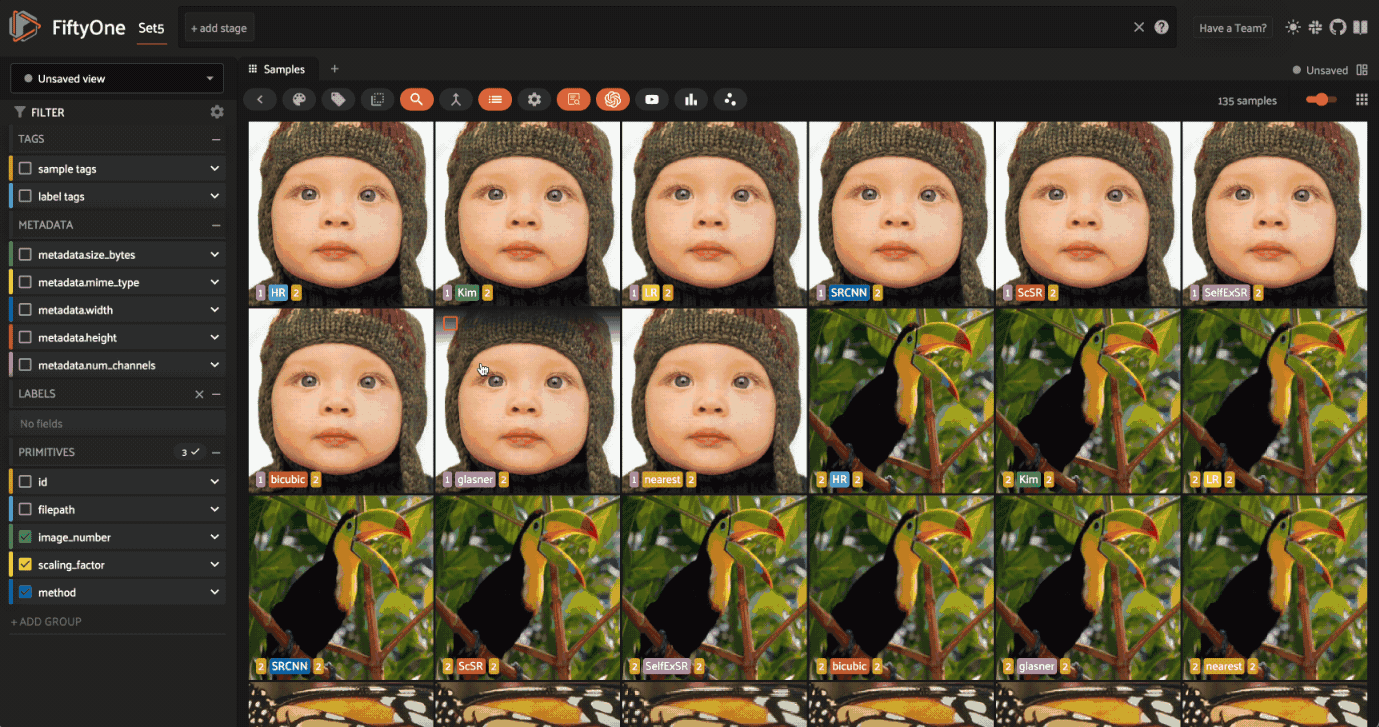Expand the sample tags filter chevron
Viewport: 1379px width, 727px height.
click(x=214, y=169)
